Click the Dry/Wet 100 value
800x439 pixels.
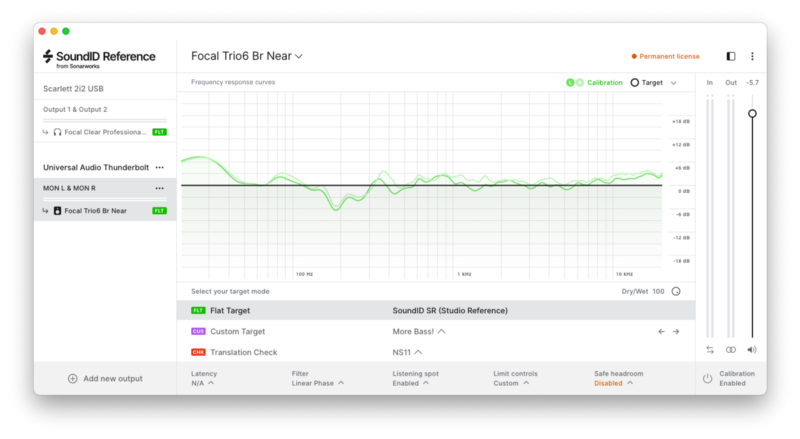coord(658,291)
